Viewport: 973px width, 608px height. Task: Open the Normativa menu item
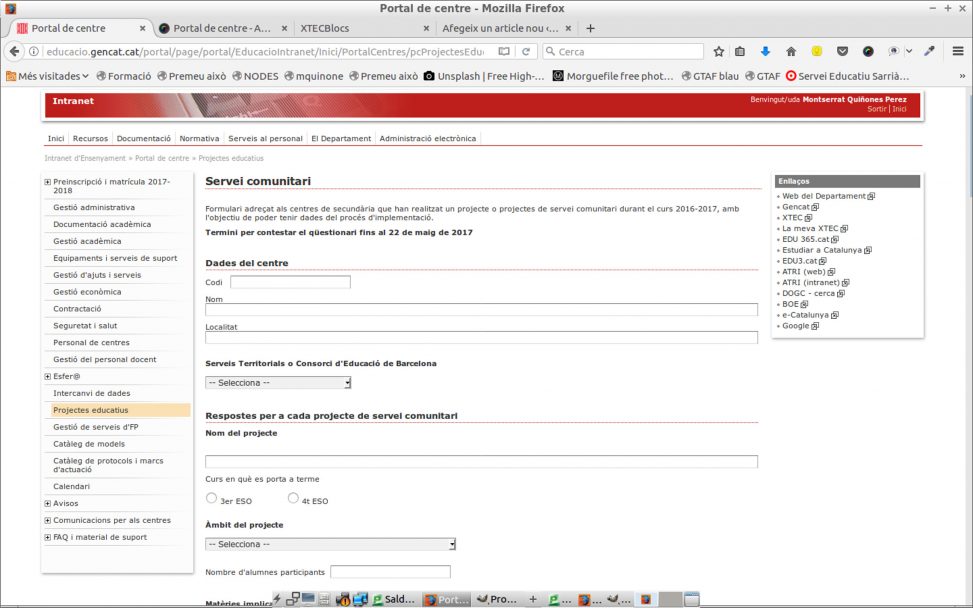click(199, 138)
